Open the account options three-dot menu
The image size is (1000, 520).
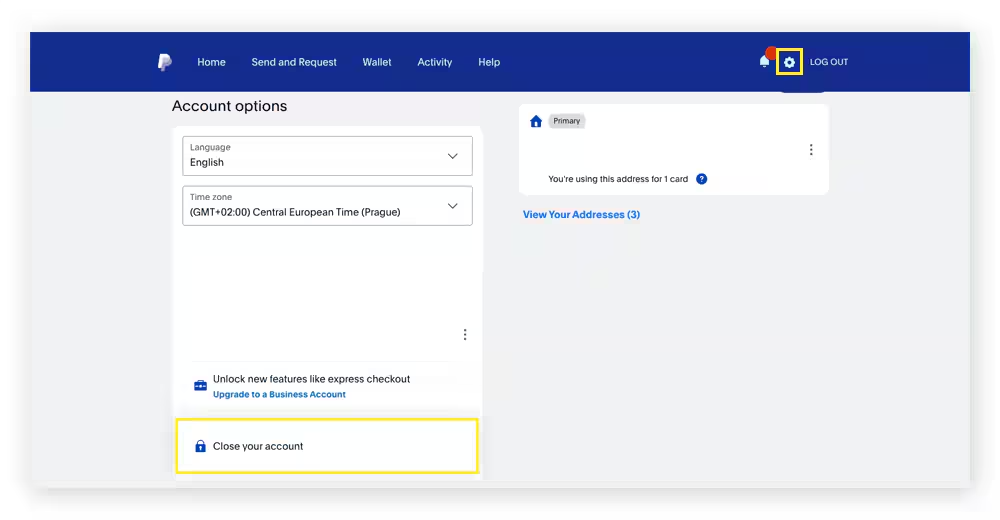point(465,334)
